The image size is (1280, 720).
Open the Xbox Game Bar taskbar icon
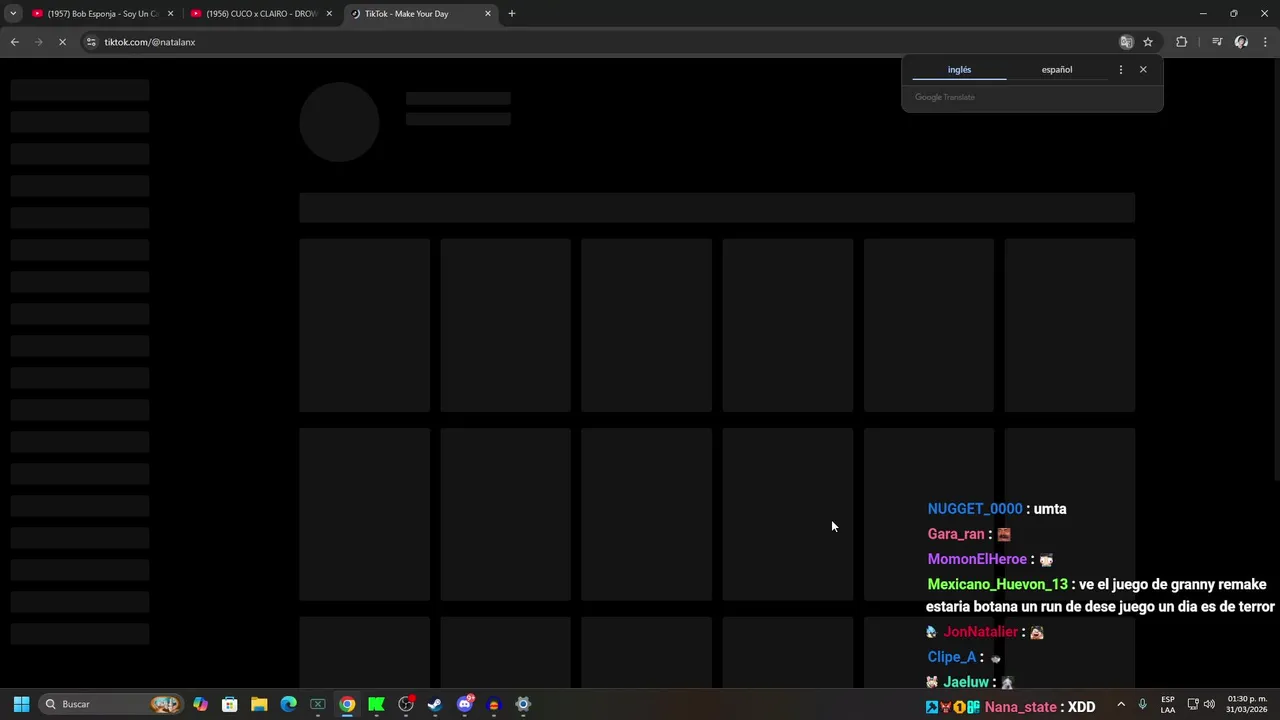click(x=318, y=704)
